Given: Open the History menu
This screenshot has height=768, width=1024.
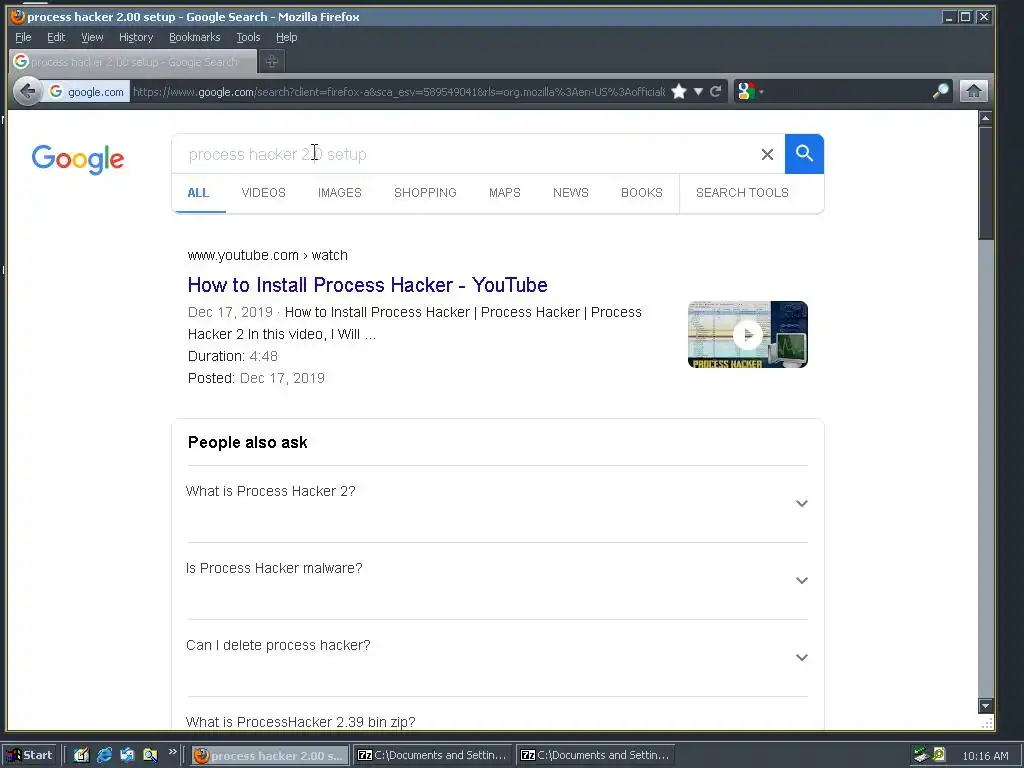Looking at the screenshot, I should coord(136,37).
